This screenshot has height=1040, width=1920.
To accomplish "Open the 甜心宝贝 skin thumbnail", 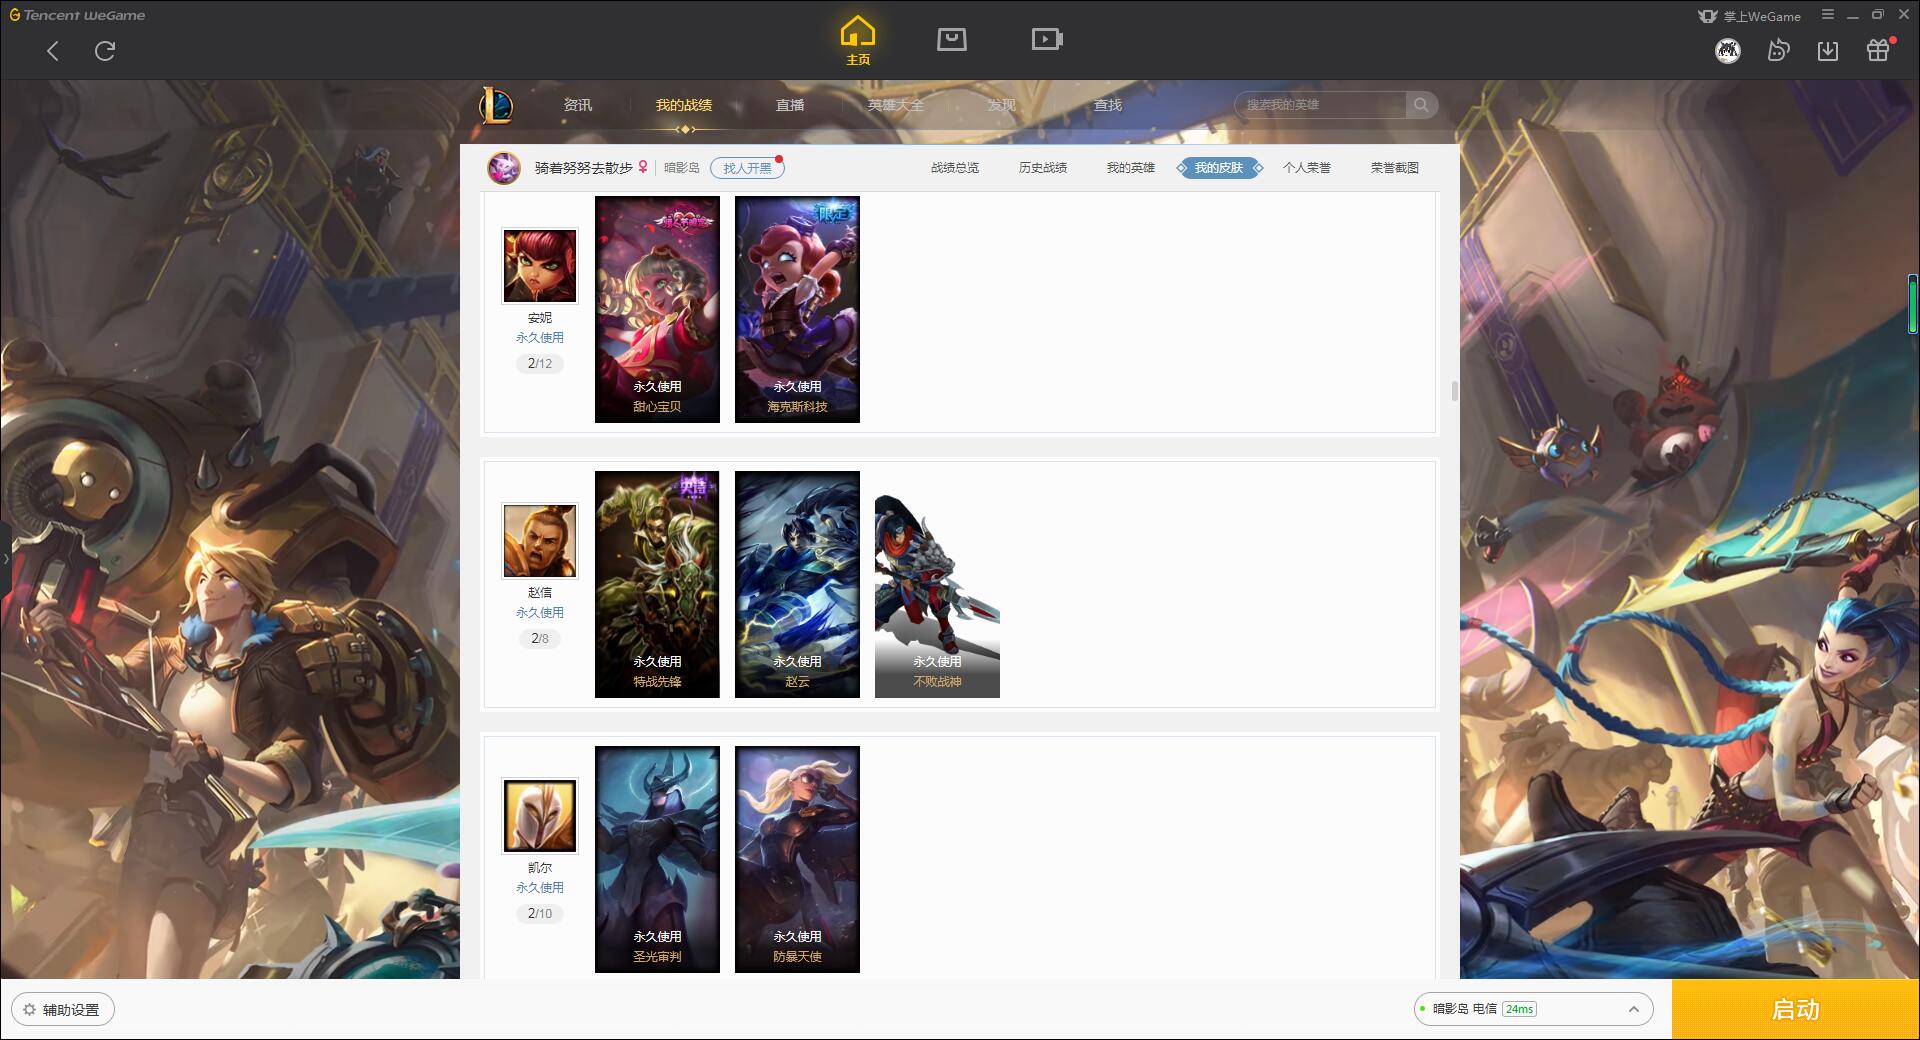I will (657, 309).
